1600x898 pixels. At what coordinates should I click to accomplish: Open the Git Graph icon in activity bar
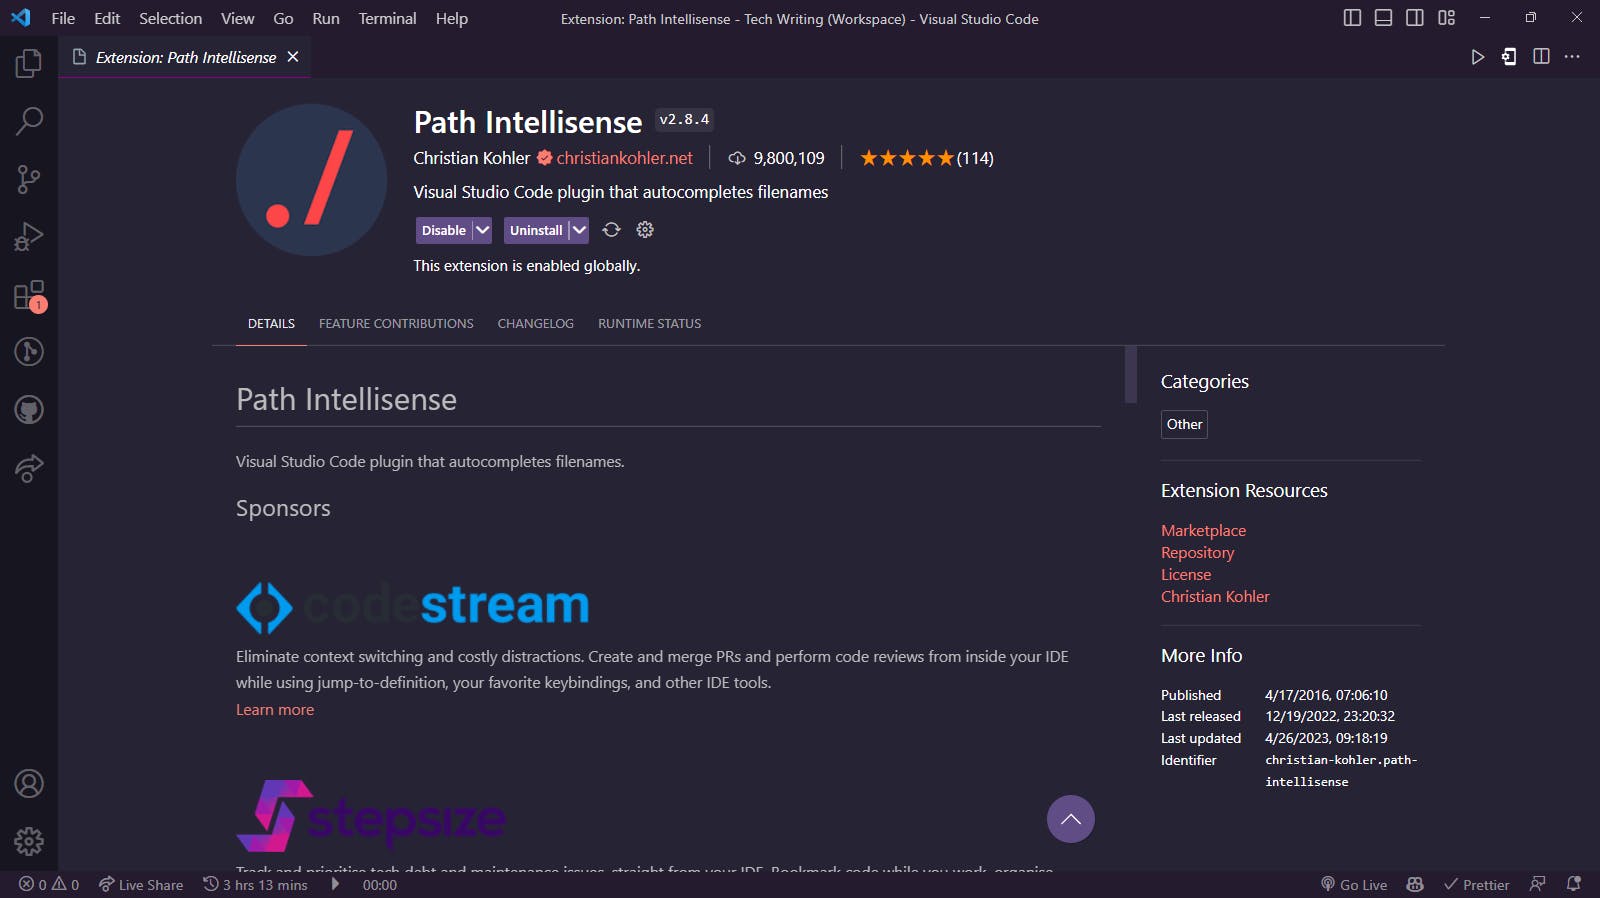[x=29, y=352]
